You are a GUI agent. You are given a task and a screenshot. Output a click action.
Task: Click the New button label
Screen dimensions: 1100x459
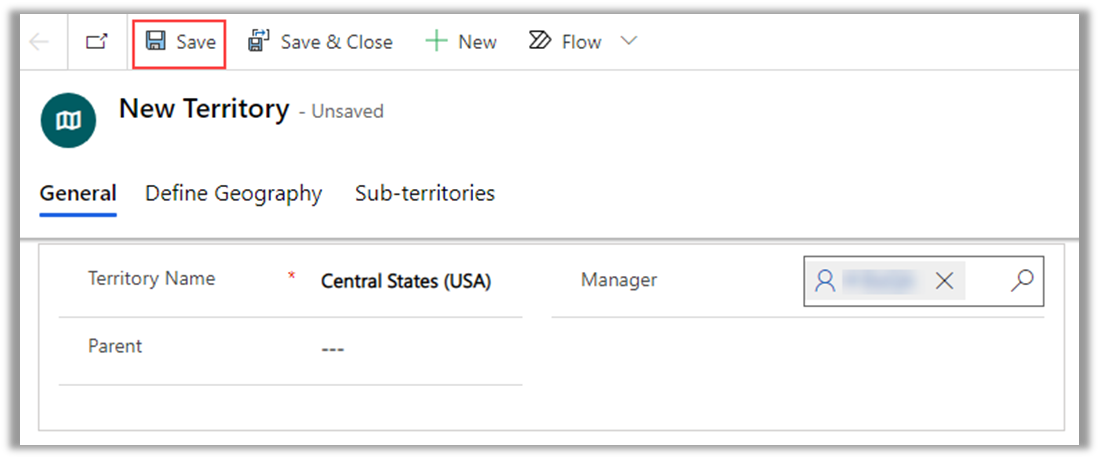(x=477, y=42)
